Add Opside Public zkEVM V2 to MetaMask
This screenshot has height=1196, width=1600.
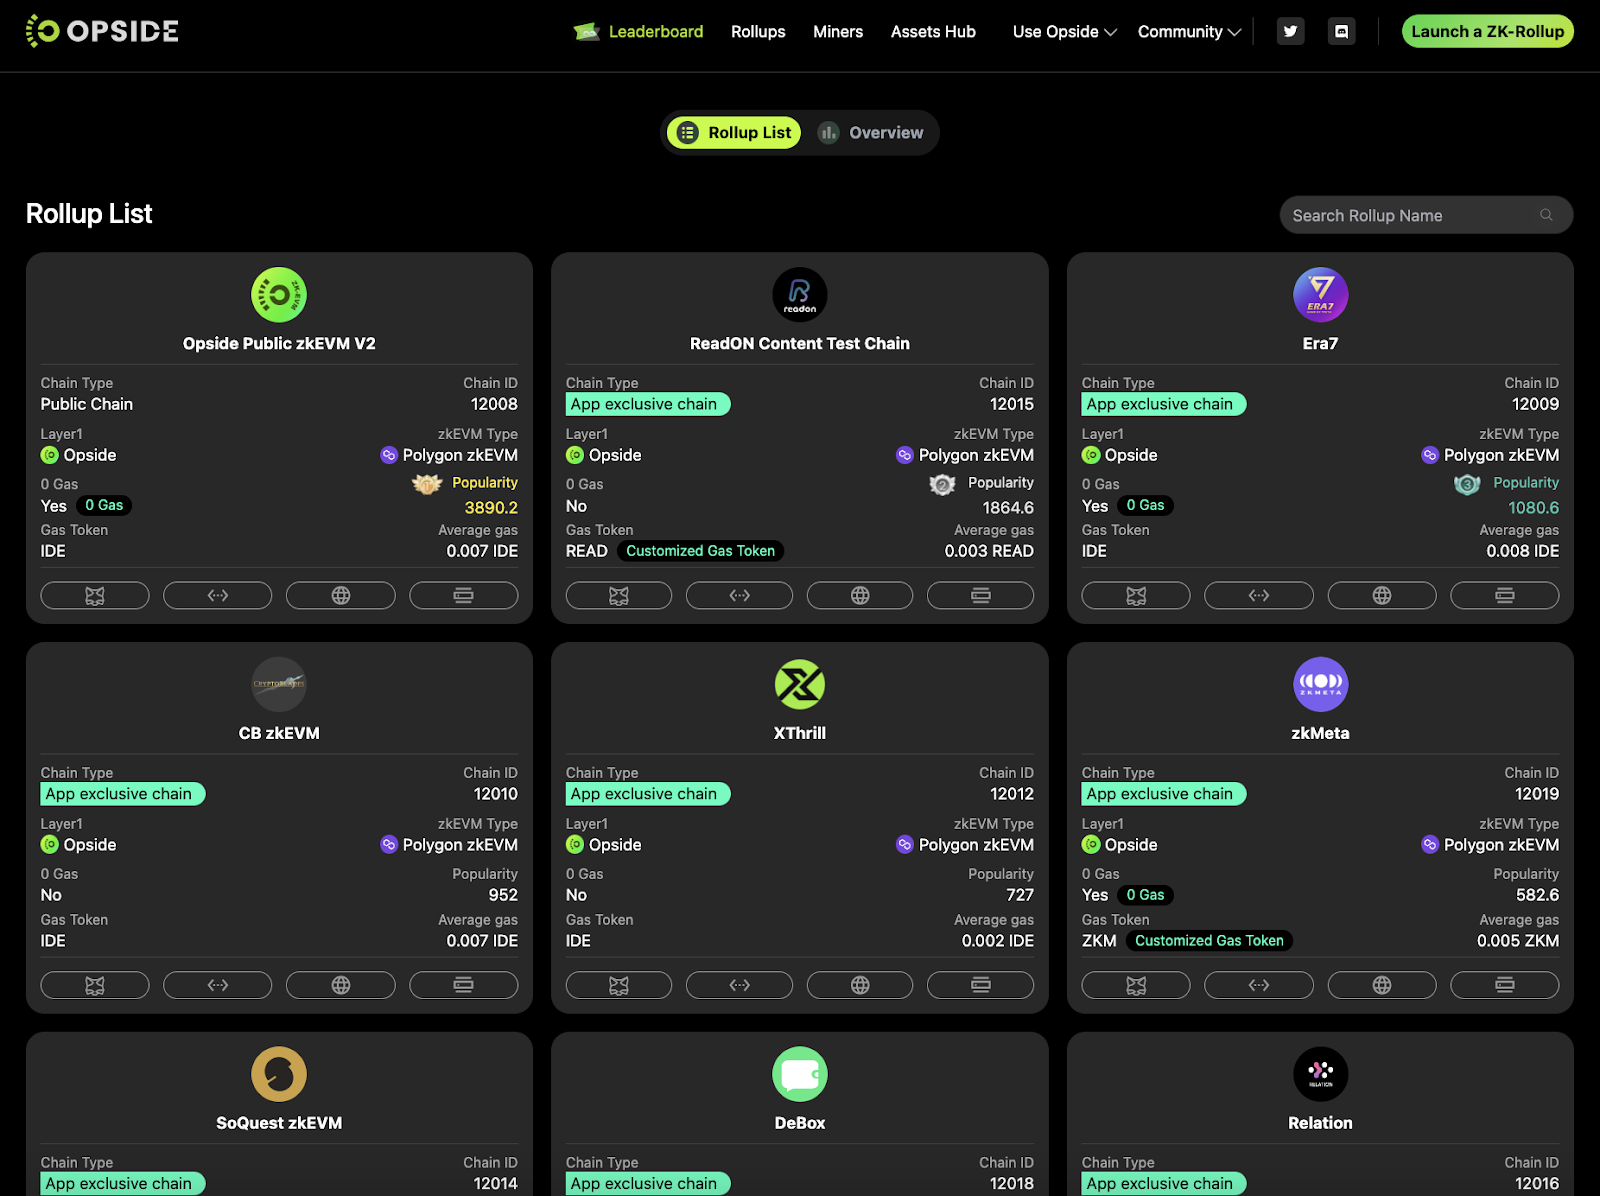click(x=95, y=595)
